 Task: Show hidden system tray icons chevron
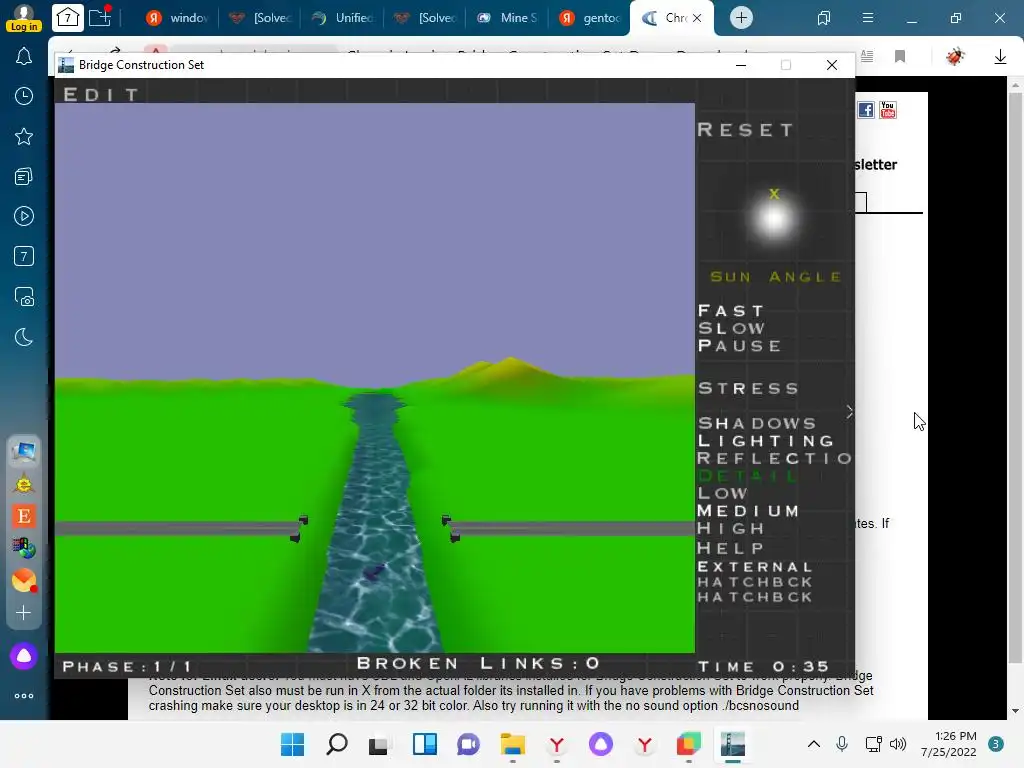(814, 744)
